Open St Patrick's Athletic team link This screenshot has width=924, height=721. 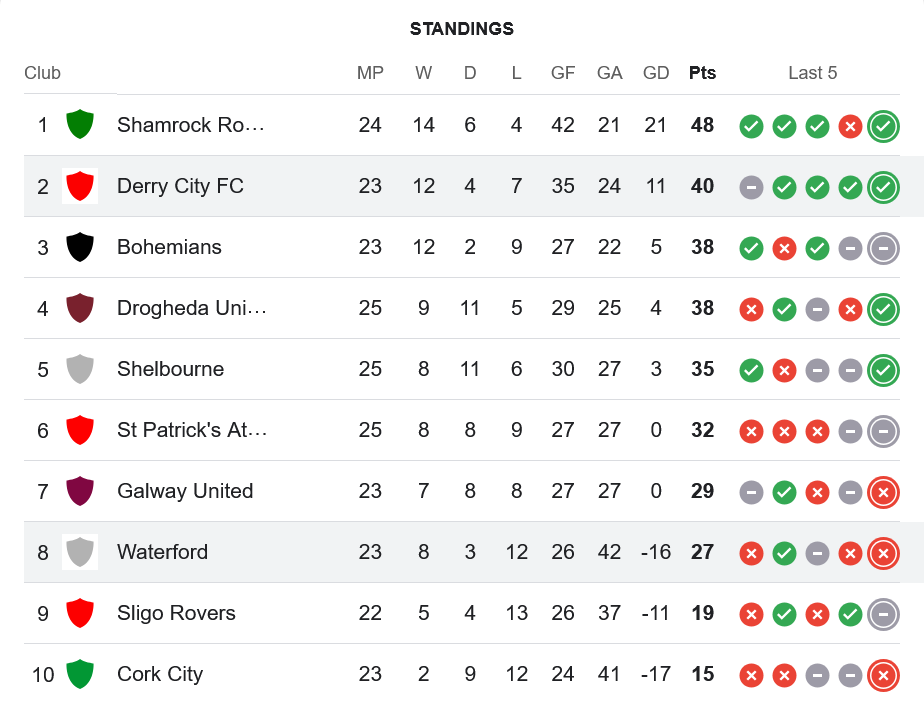point(191,430)
